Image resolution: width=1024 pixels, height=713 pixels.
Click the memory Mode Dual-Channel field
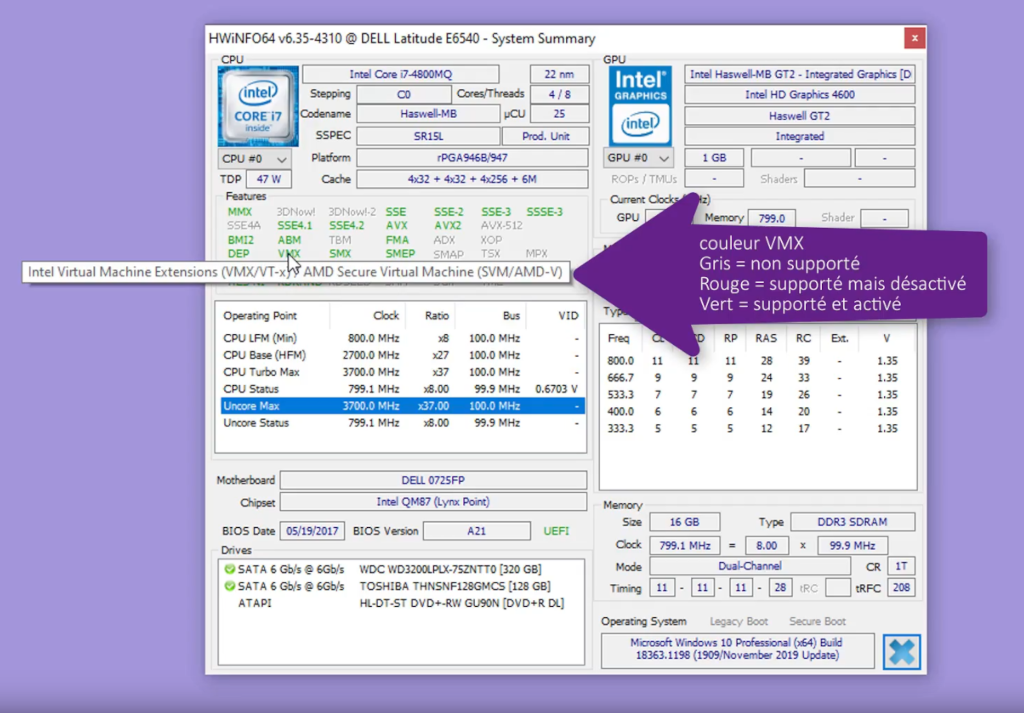[750, 567]
